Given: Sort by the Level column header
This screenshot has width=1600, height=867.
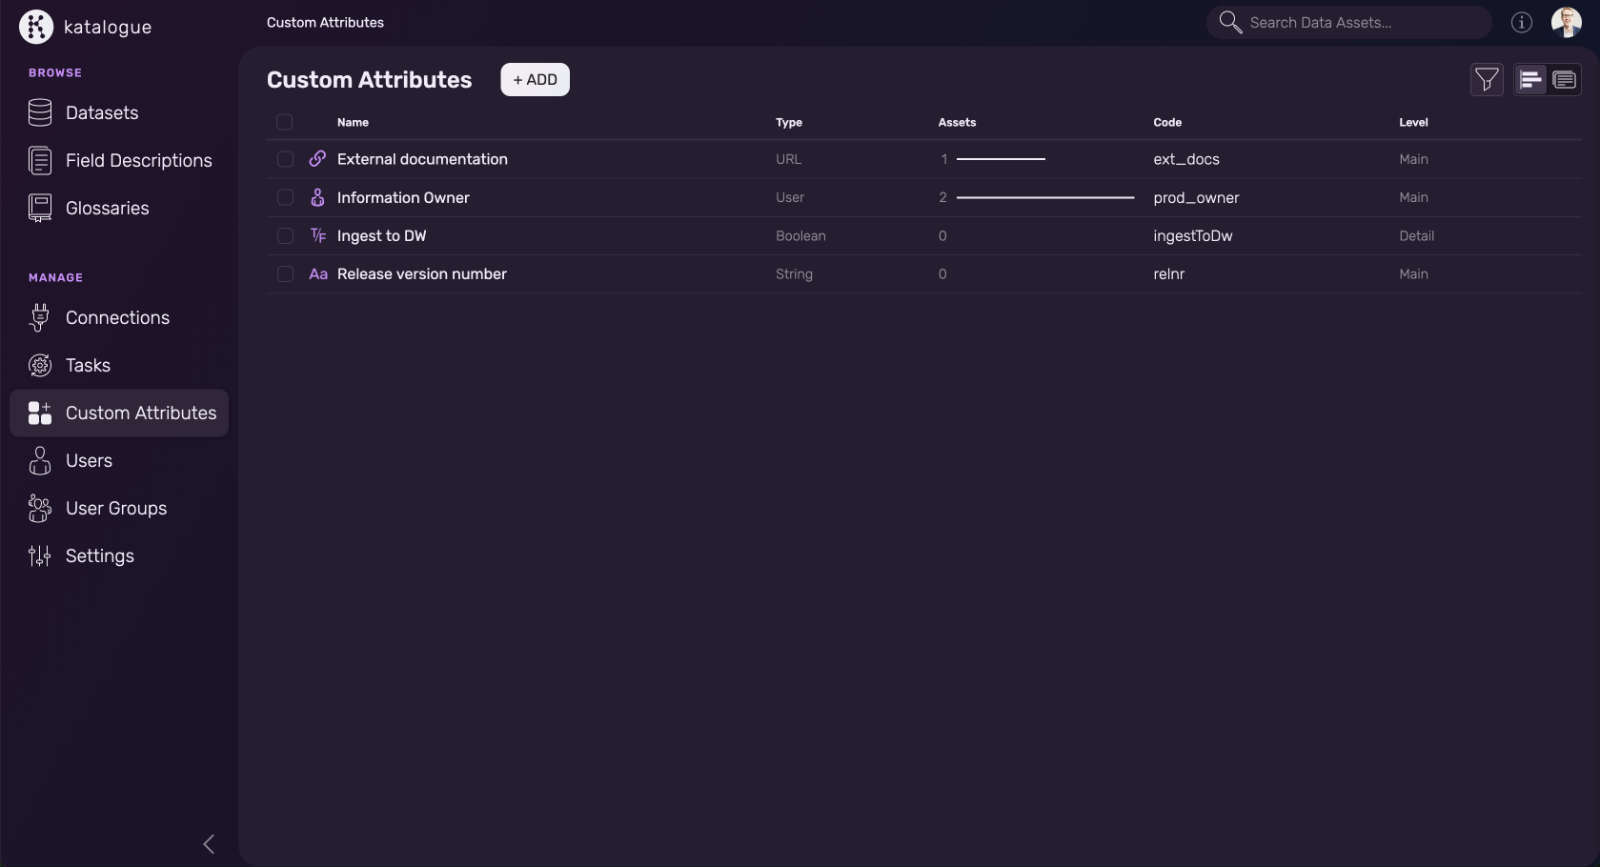Looking at the screenshot, I should 1413,122.
